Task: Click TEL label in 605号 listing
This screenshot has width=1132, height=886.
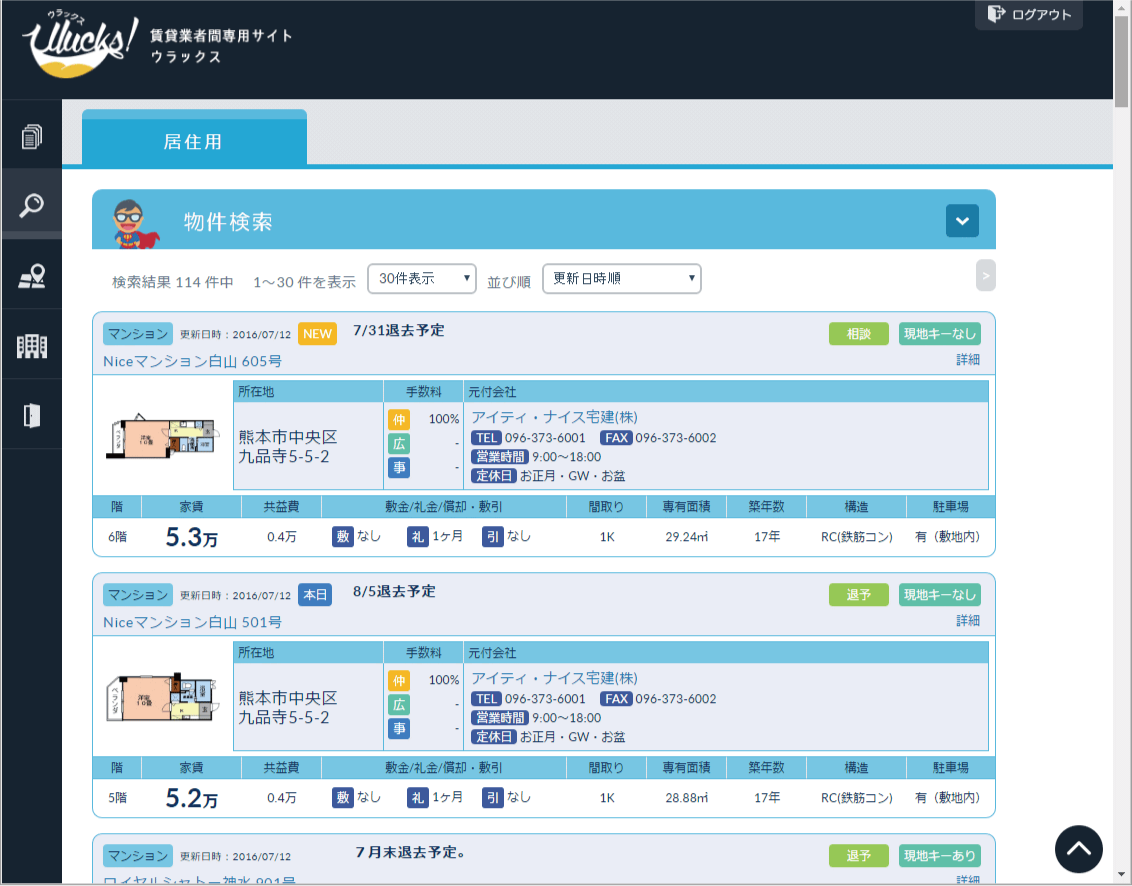Action: [486, 438]
